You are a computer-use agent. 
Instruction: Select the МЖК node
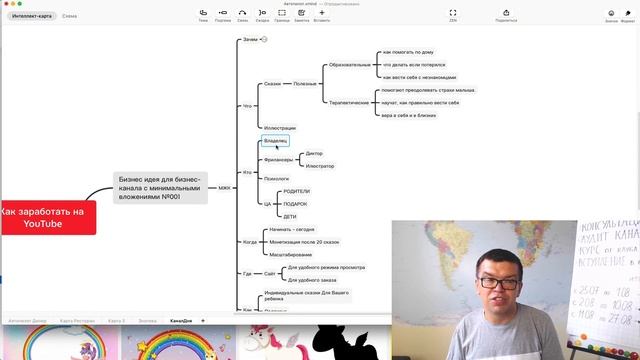click(x=224, y=188)
